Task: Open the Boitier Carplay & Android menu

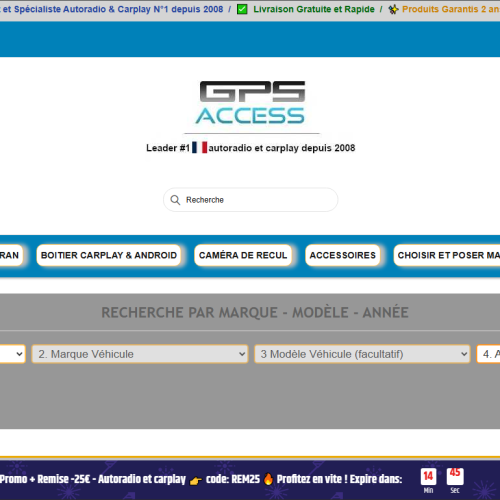Action: pos(109,255)
